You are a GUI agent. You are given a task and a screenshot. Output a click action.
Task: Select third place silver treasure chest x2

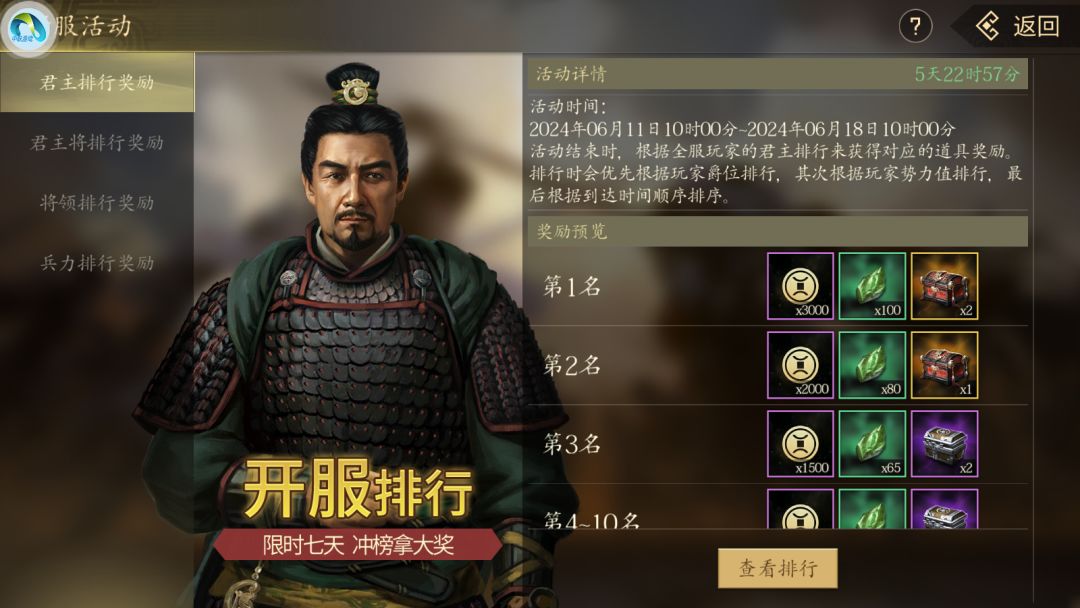click(944, 443)
